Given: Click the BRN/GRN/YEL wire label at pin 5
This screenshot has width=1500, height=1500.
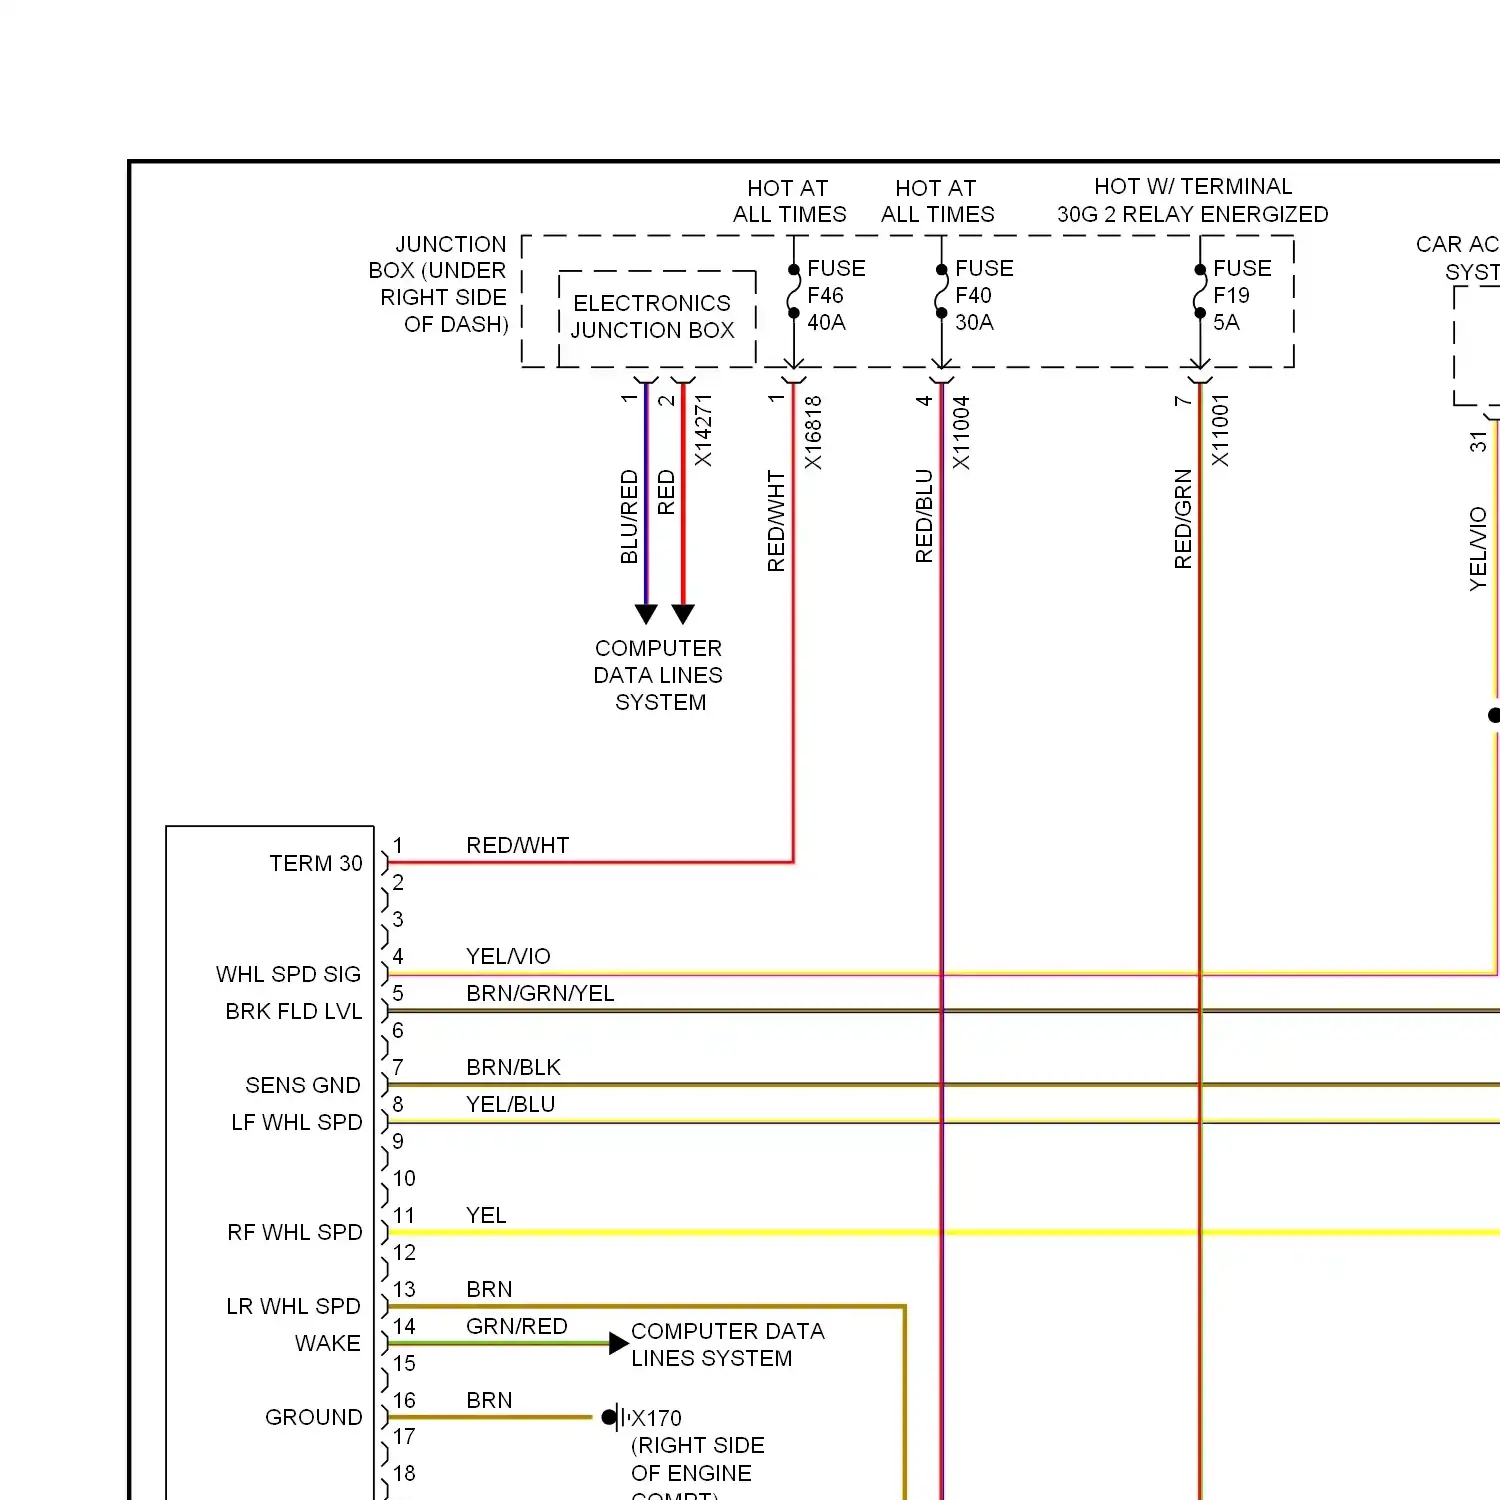Looking at the screenshot, I should [540, 993].
